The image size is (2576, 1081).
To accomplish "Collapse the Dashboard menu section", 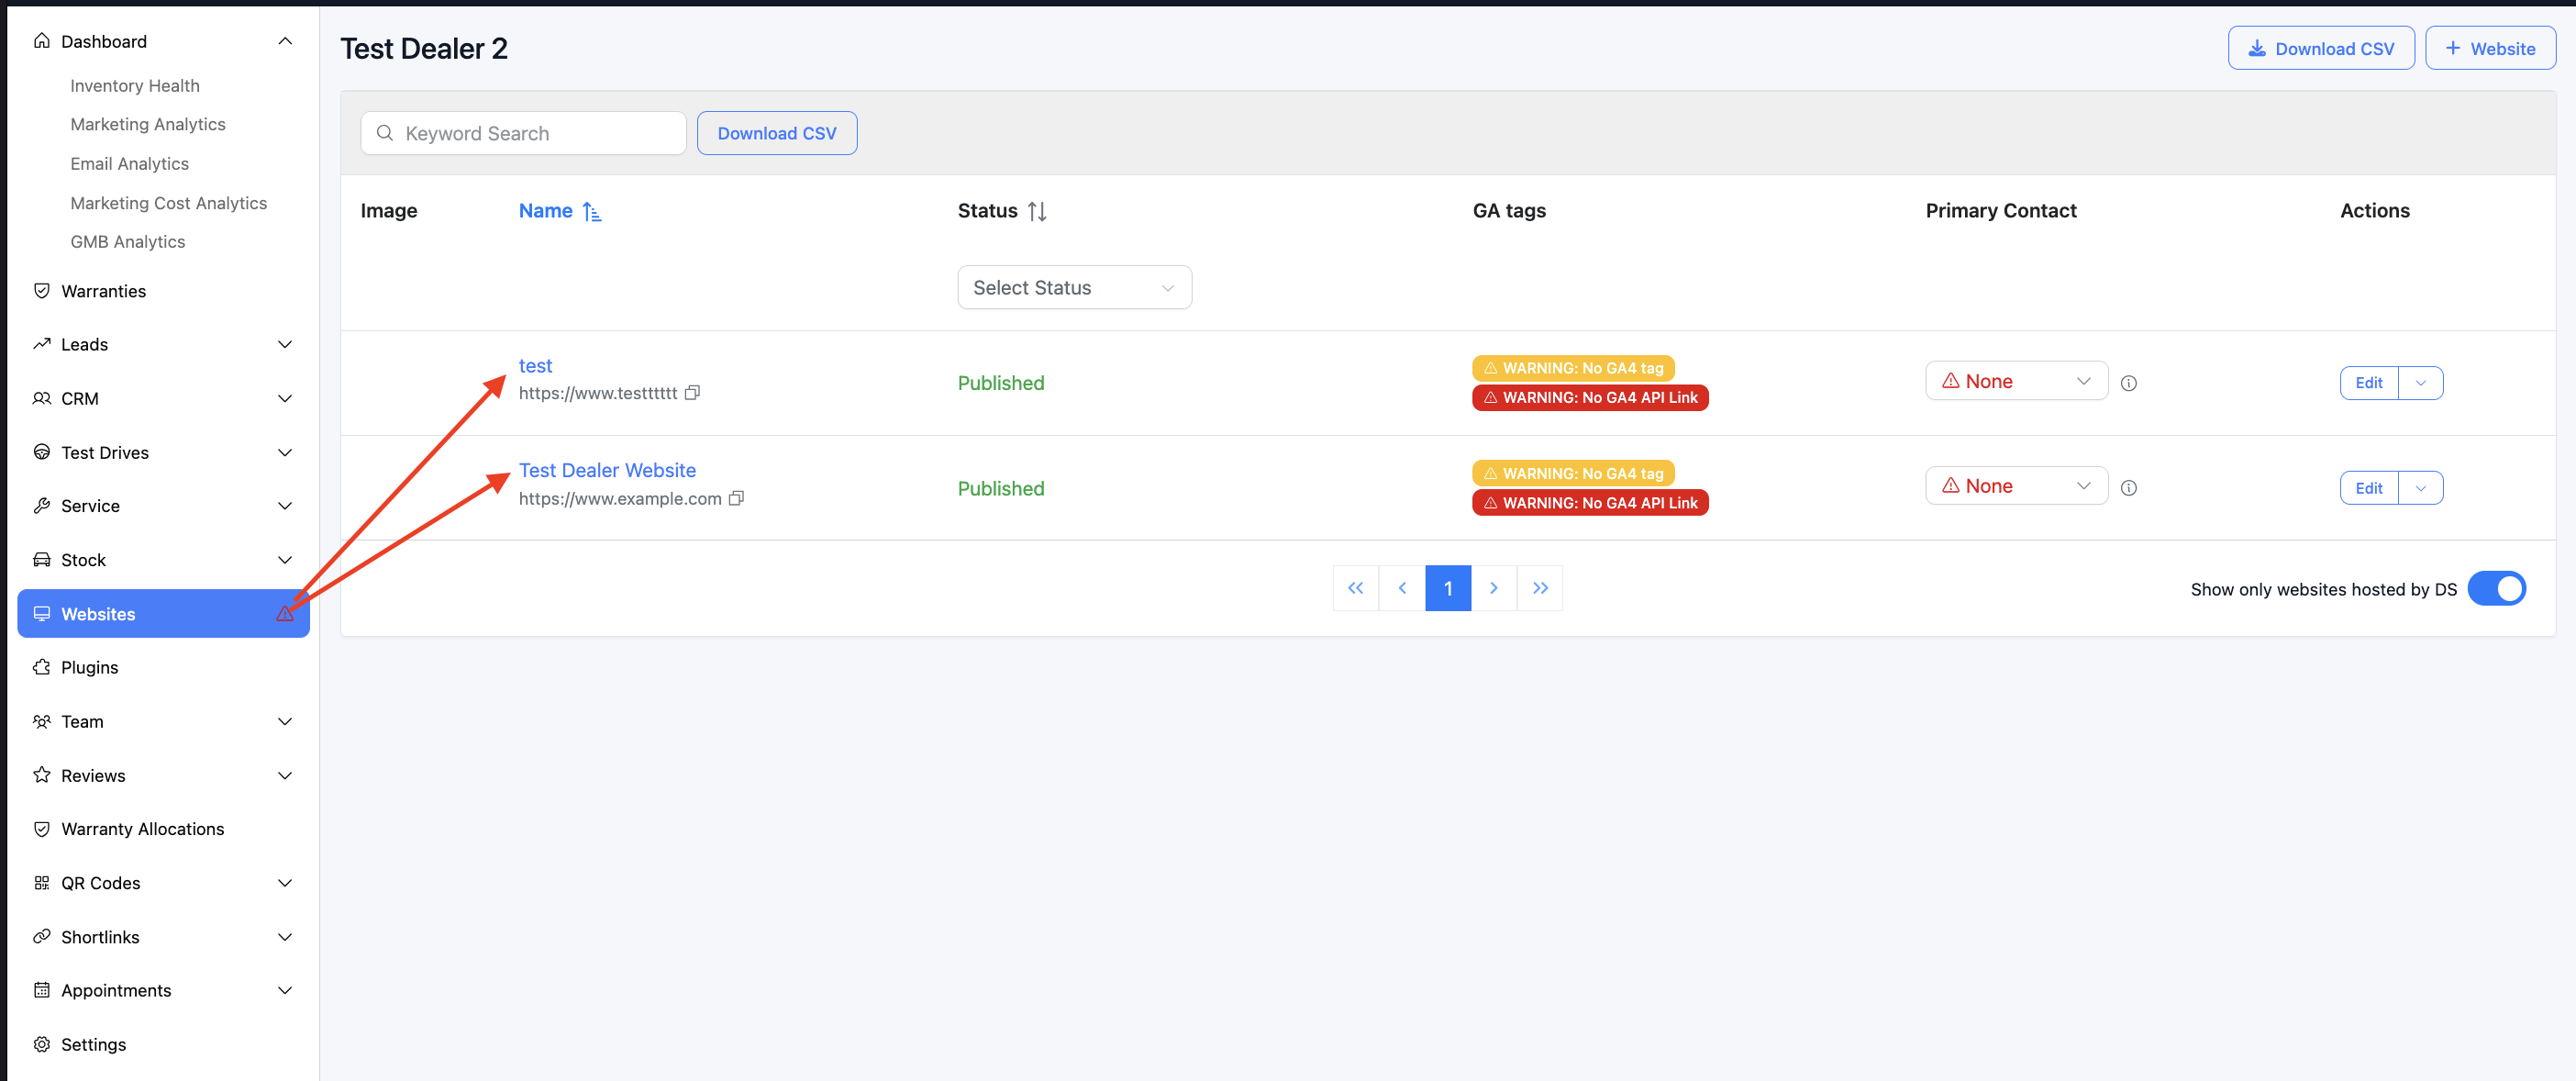I will pyautogui.click(x=285, y=41).
